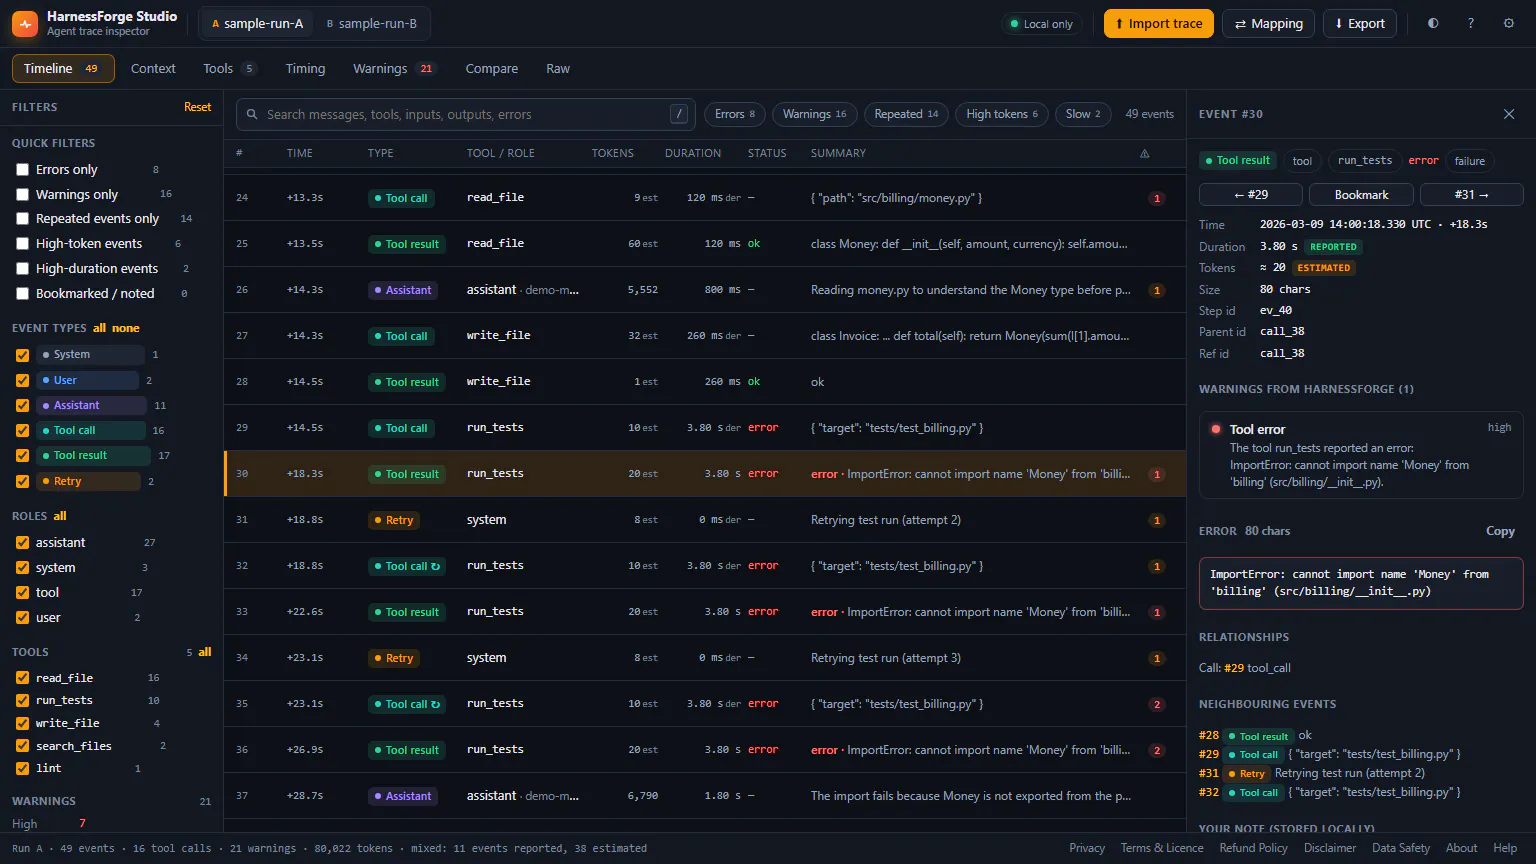
Task: Uncheck the read_file tool filter
Action: click(x=22, y=678)
